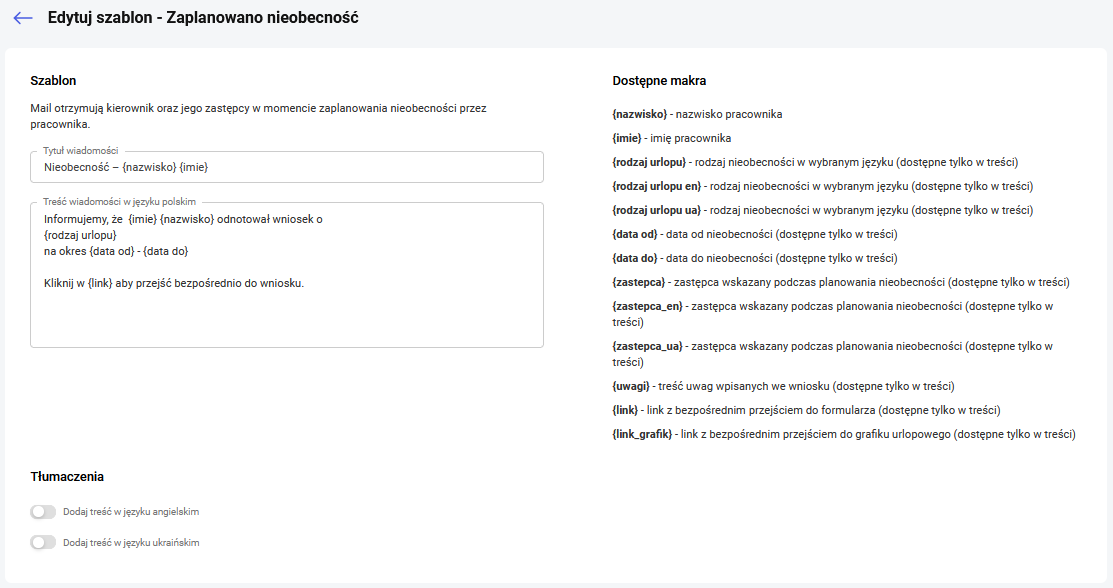This screenshot has width=1113, height=588.
Task: Select the {zastepca} macro entry
Action: click(639, 283)
